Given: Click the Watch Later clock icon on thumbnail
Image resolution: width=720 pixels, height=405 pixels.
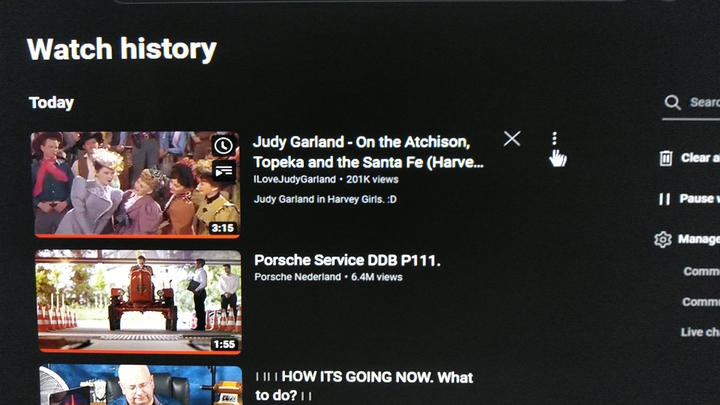Looking at the screenshot, I should (223, 146).
